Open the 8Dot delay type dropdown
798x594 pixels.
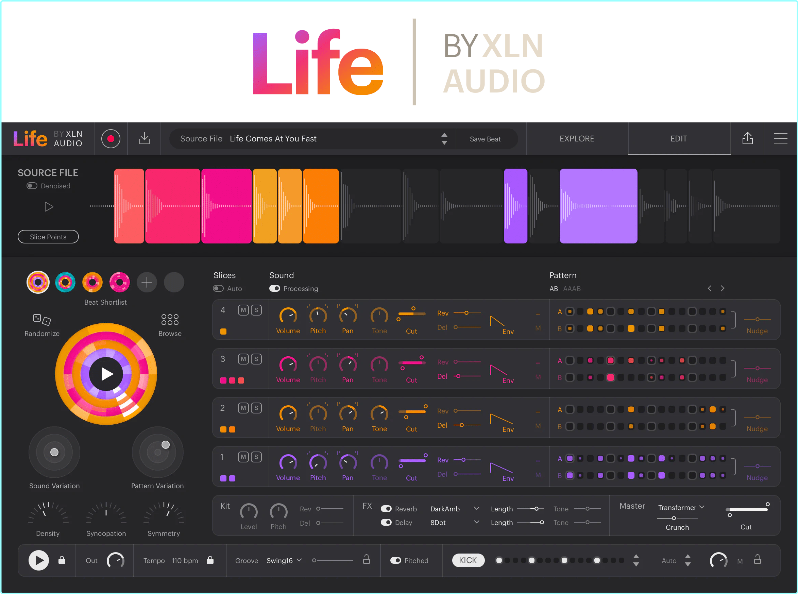coord(454,522)
